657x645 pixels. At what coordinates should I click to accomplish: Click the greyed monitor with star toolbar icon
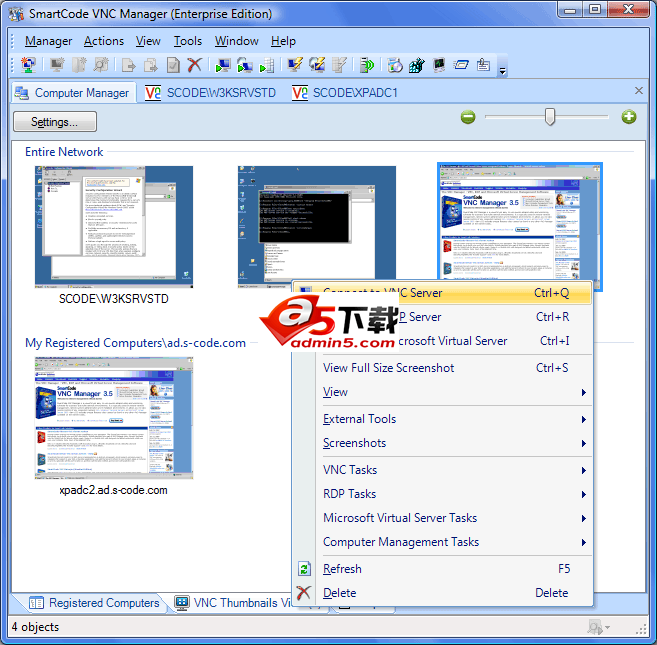(x=57, y=65)
